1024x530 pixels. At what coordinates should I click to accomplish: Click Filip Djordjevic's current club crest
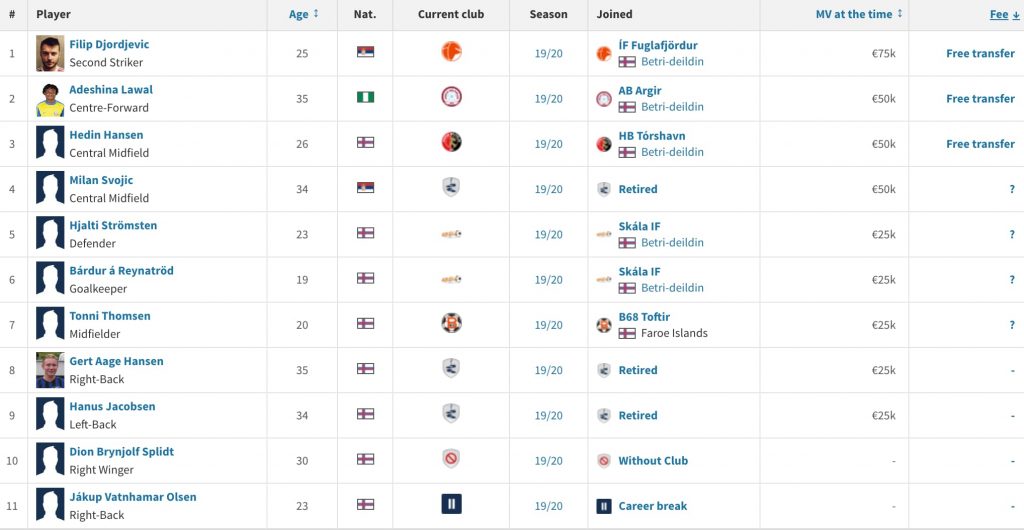(x=451, y=52)
